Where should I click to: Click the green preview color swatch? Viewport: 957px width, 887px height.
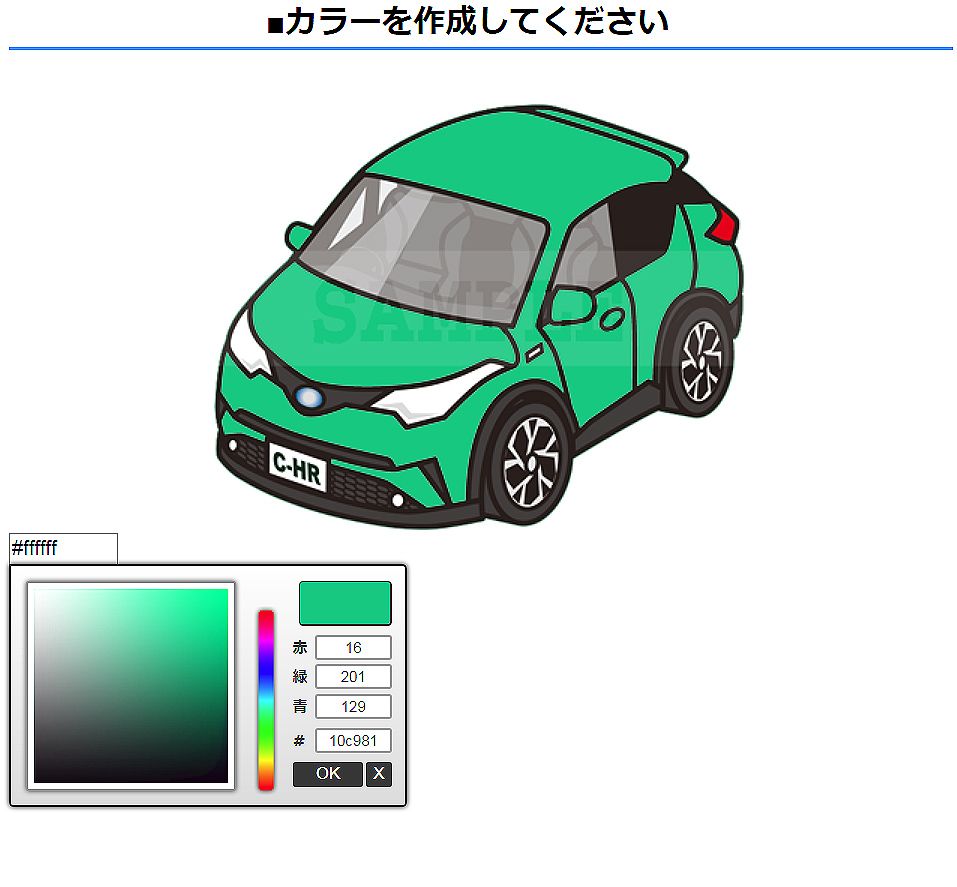345,603
